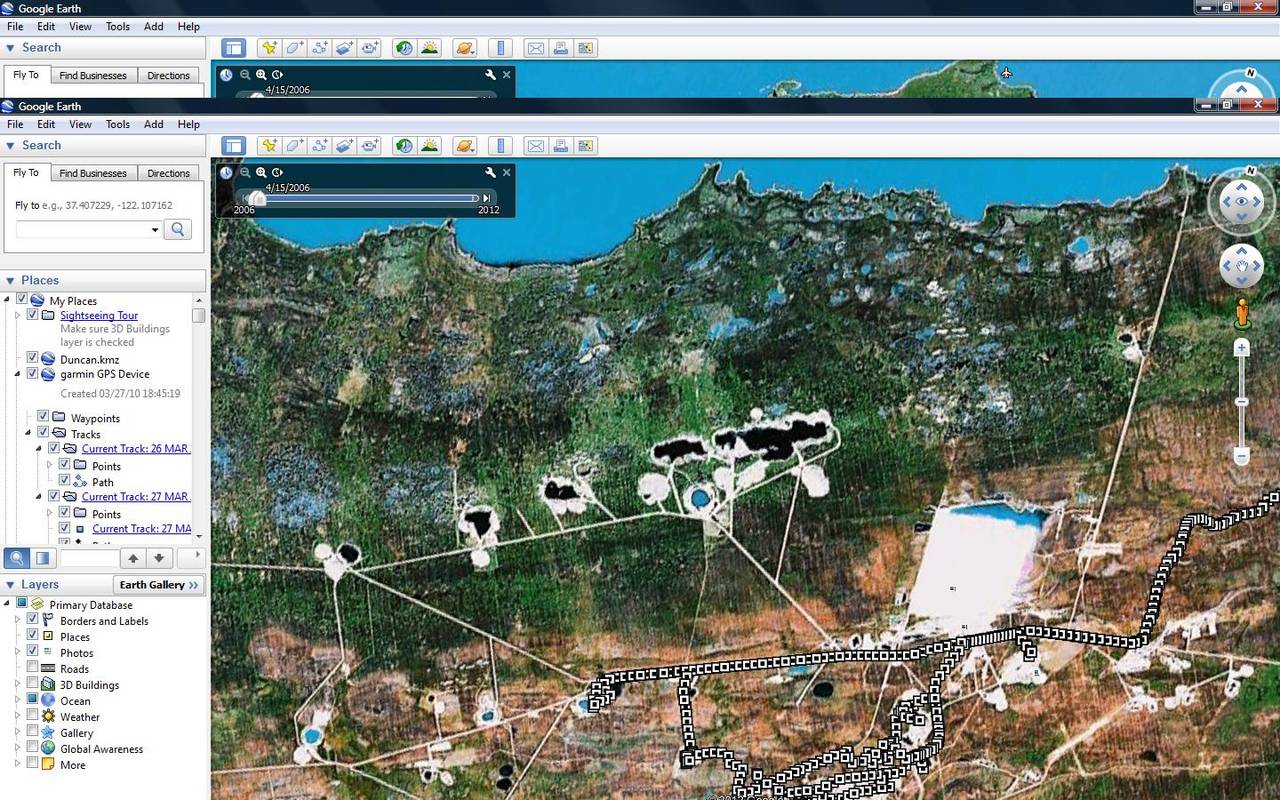Open the Earth Gallery button
The width and height of the screenshot is (1280, 800).
(159, 584)
